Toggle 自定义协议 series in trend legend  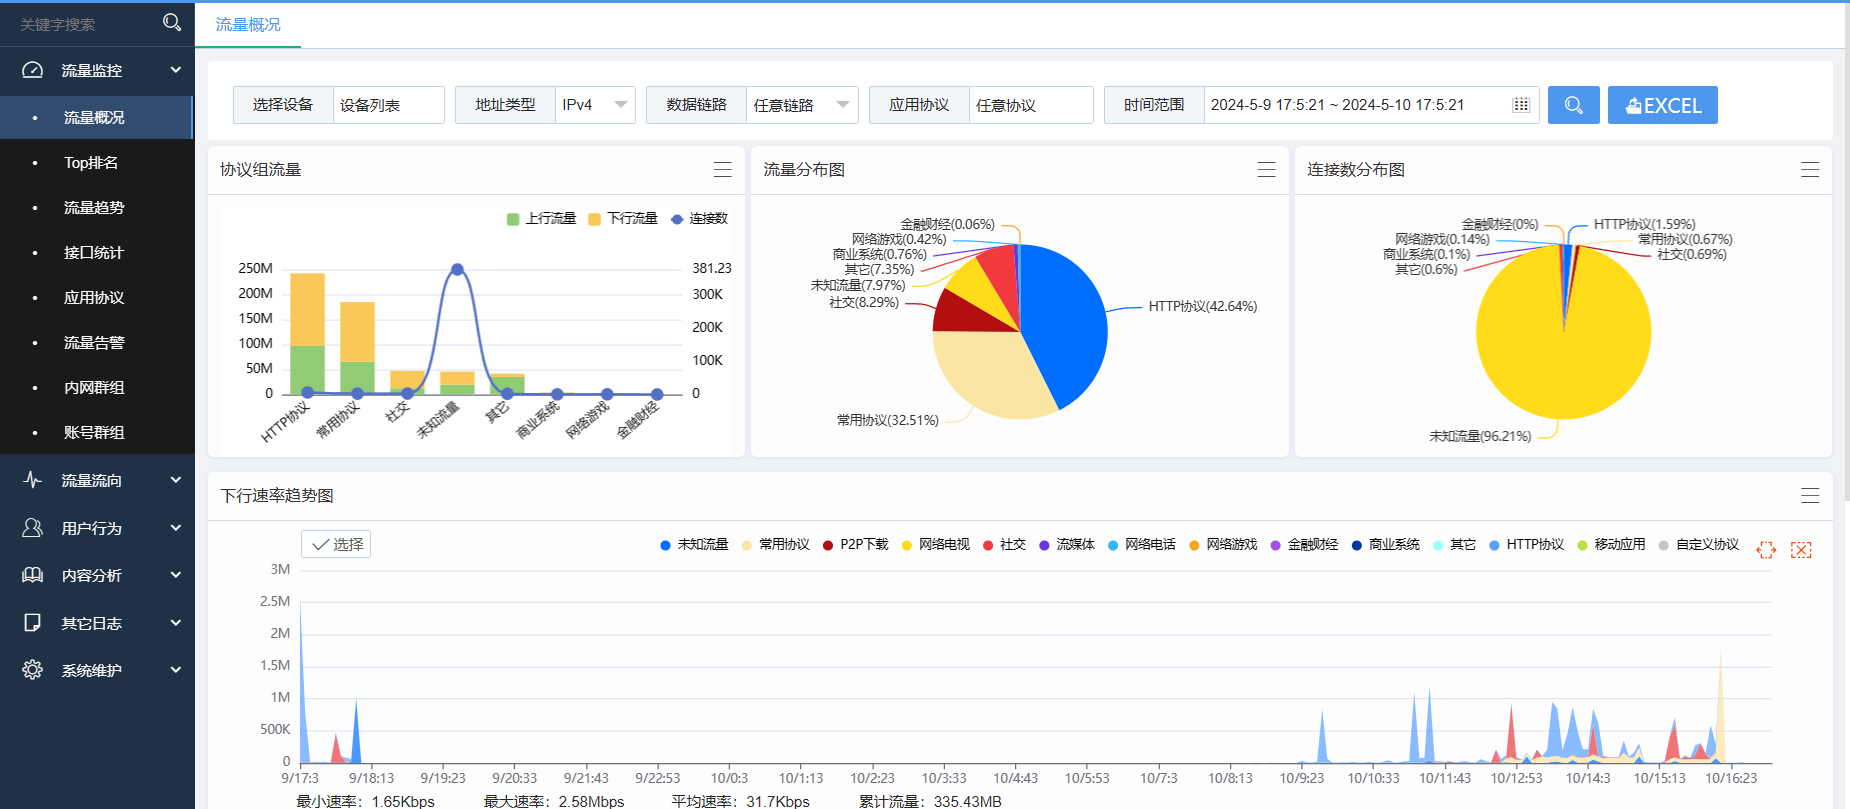pyautogui.click(x=1699, y=545)
